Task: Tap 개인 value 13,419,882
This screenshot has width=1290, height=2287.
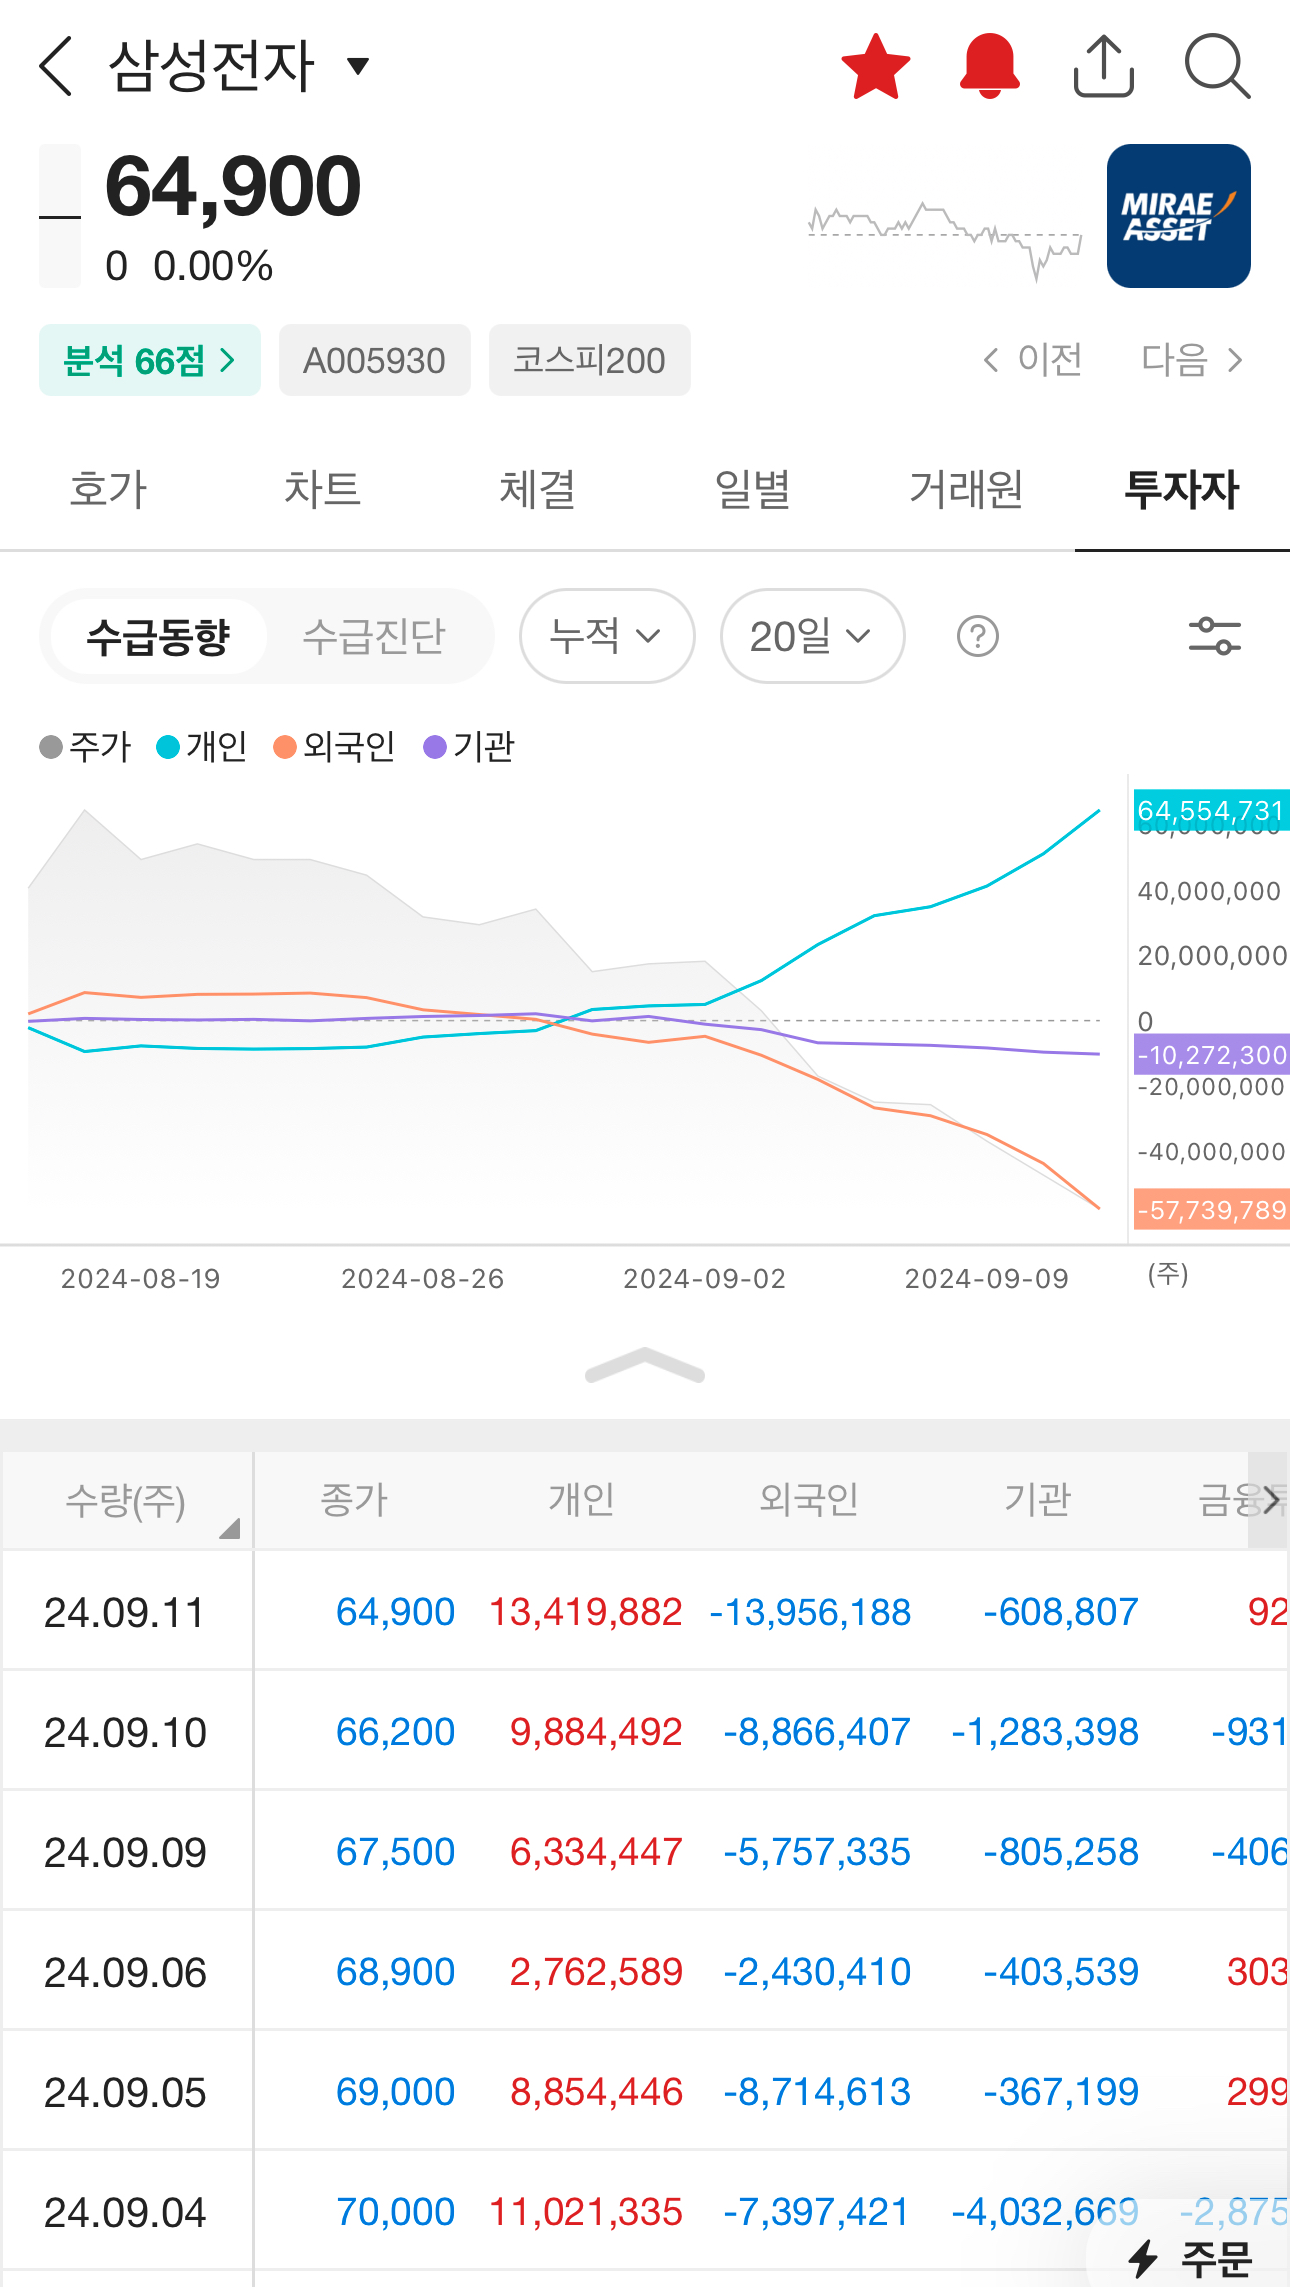Action: click(x=585, y=1612)
